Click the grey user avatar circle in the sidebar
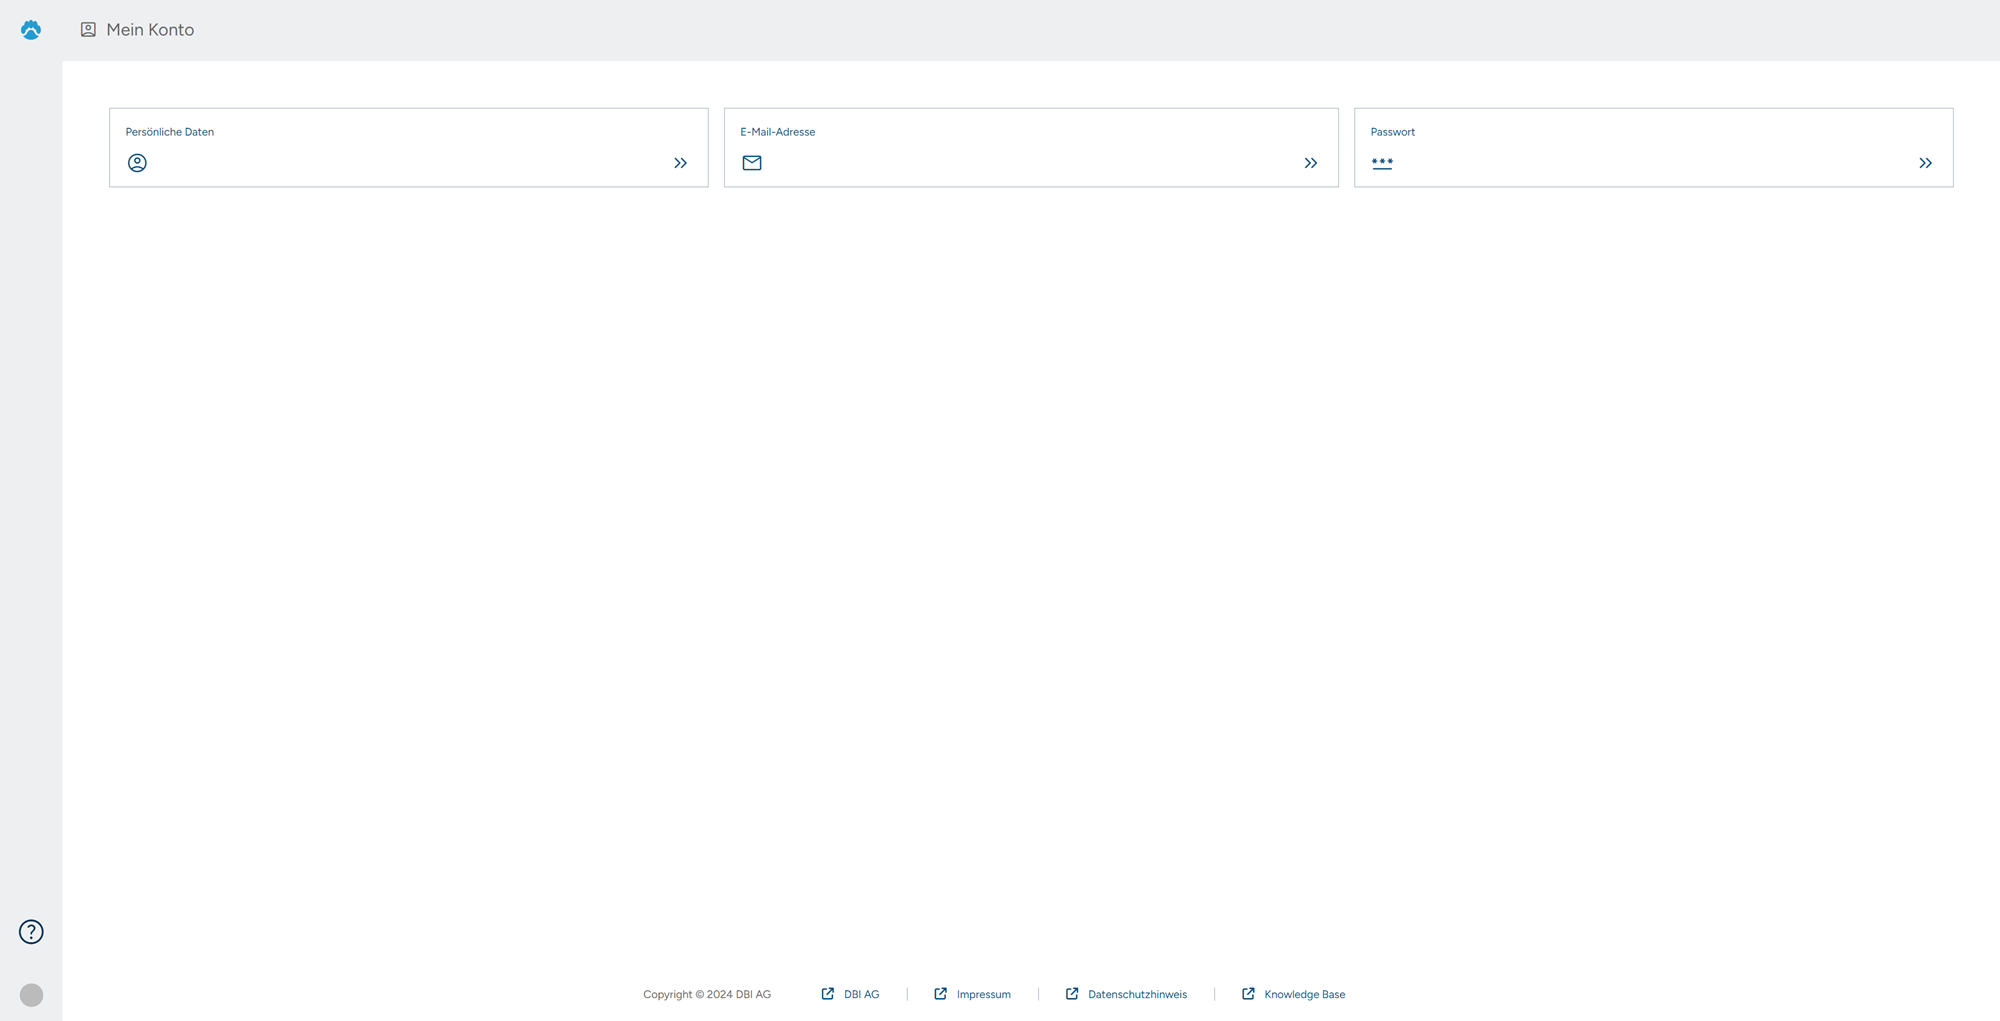This screenshot has height=1021, width=2000. coord(31,995)
